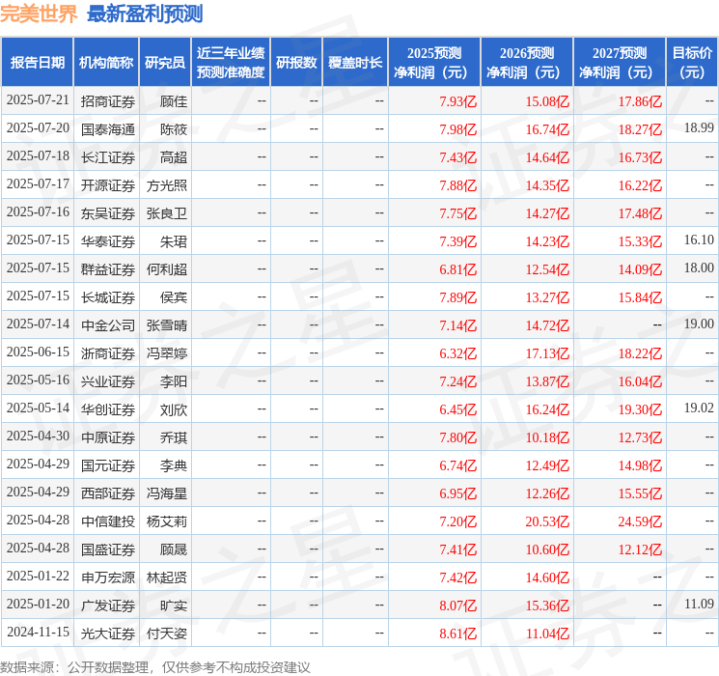Select the 报告日期 column header

(37, 62)
